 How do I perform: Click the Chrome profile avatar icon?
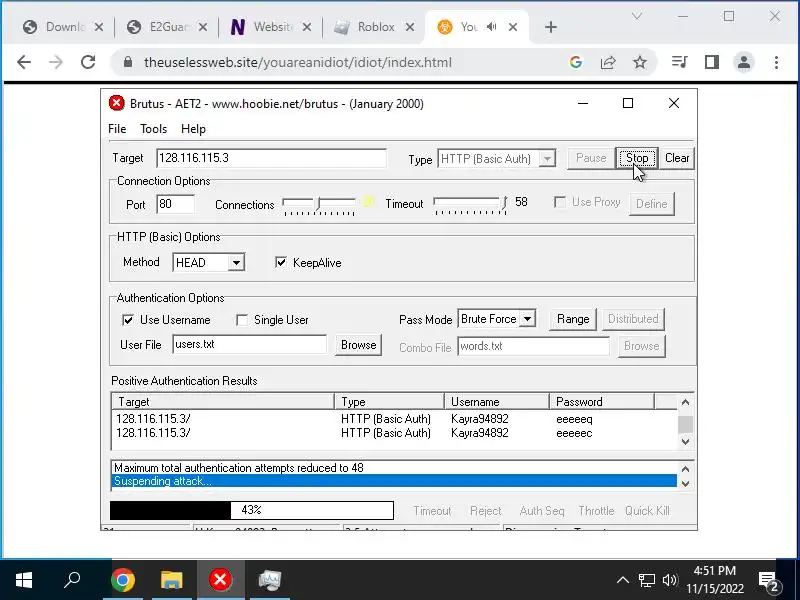744,62
